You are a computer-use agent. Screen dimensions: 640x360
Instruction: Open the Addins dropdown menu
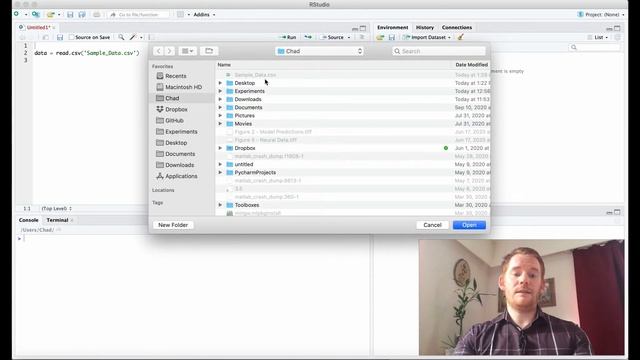(204, 14)
